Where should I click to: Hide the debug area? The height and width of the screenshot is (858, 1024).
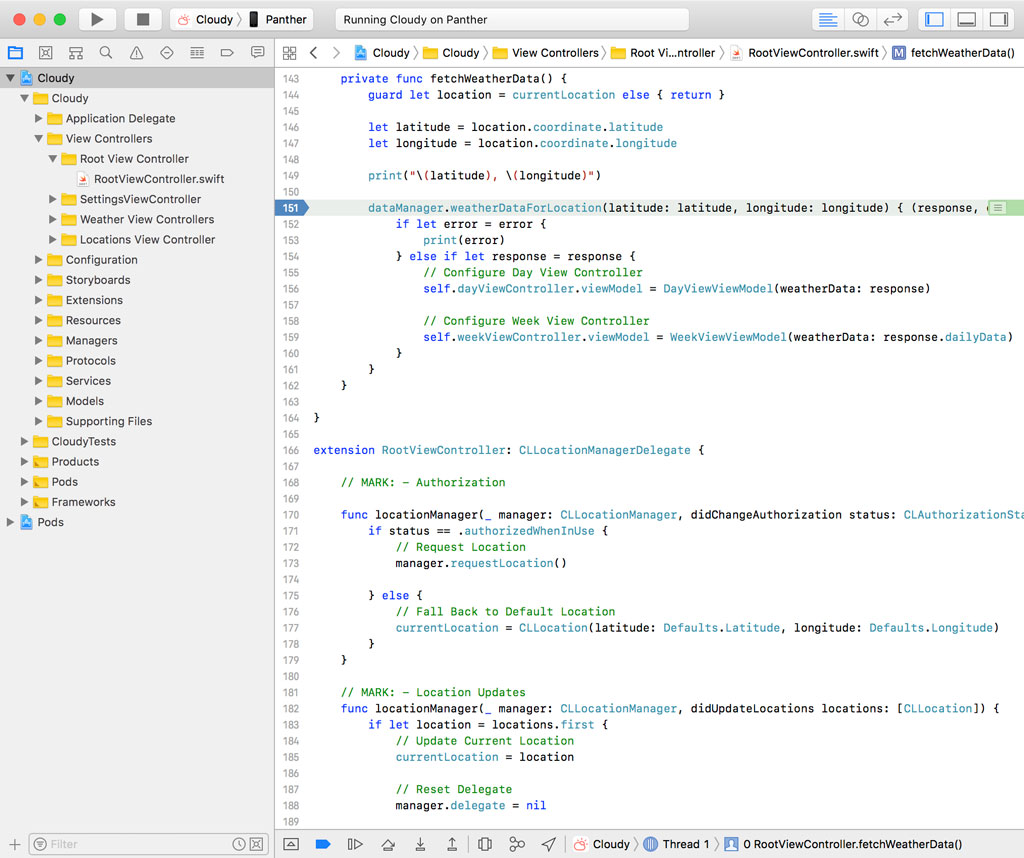291,844
